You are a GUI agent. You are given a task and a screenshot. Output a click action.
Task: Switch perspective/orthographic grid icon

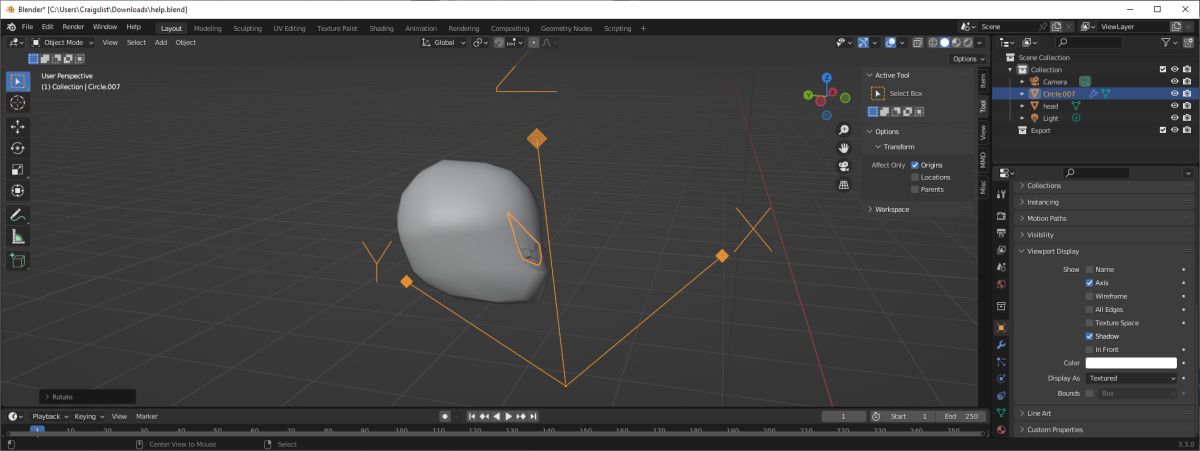844,185
